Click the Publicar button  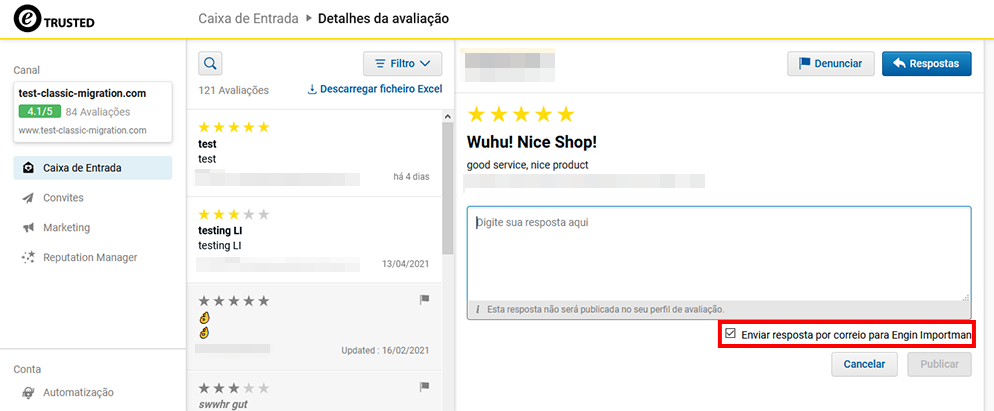[x=939, y=365]
